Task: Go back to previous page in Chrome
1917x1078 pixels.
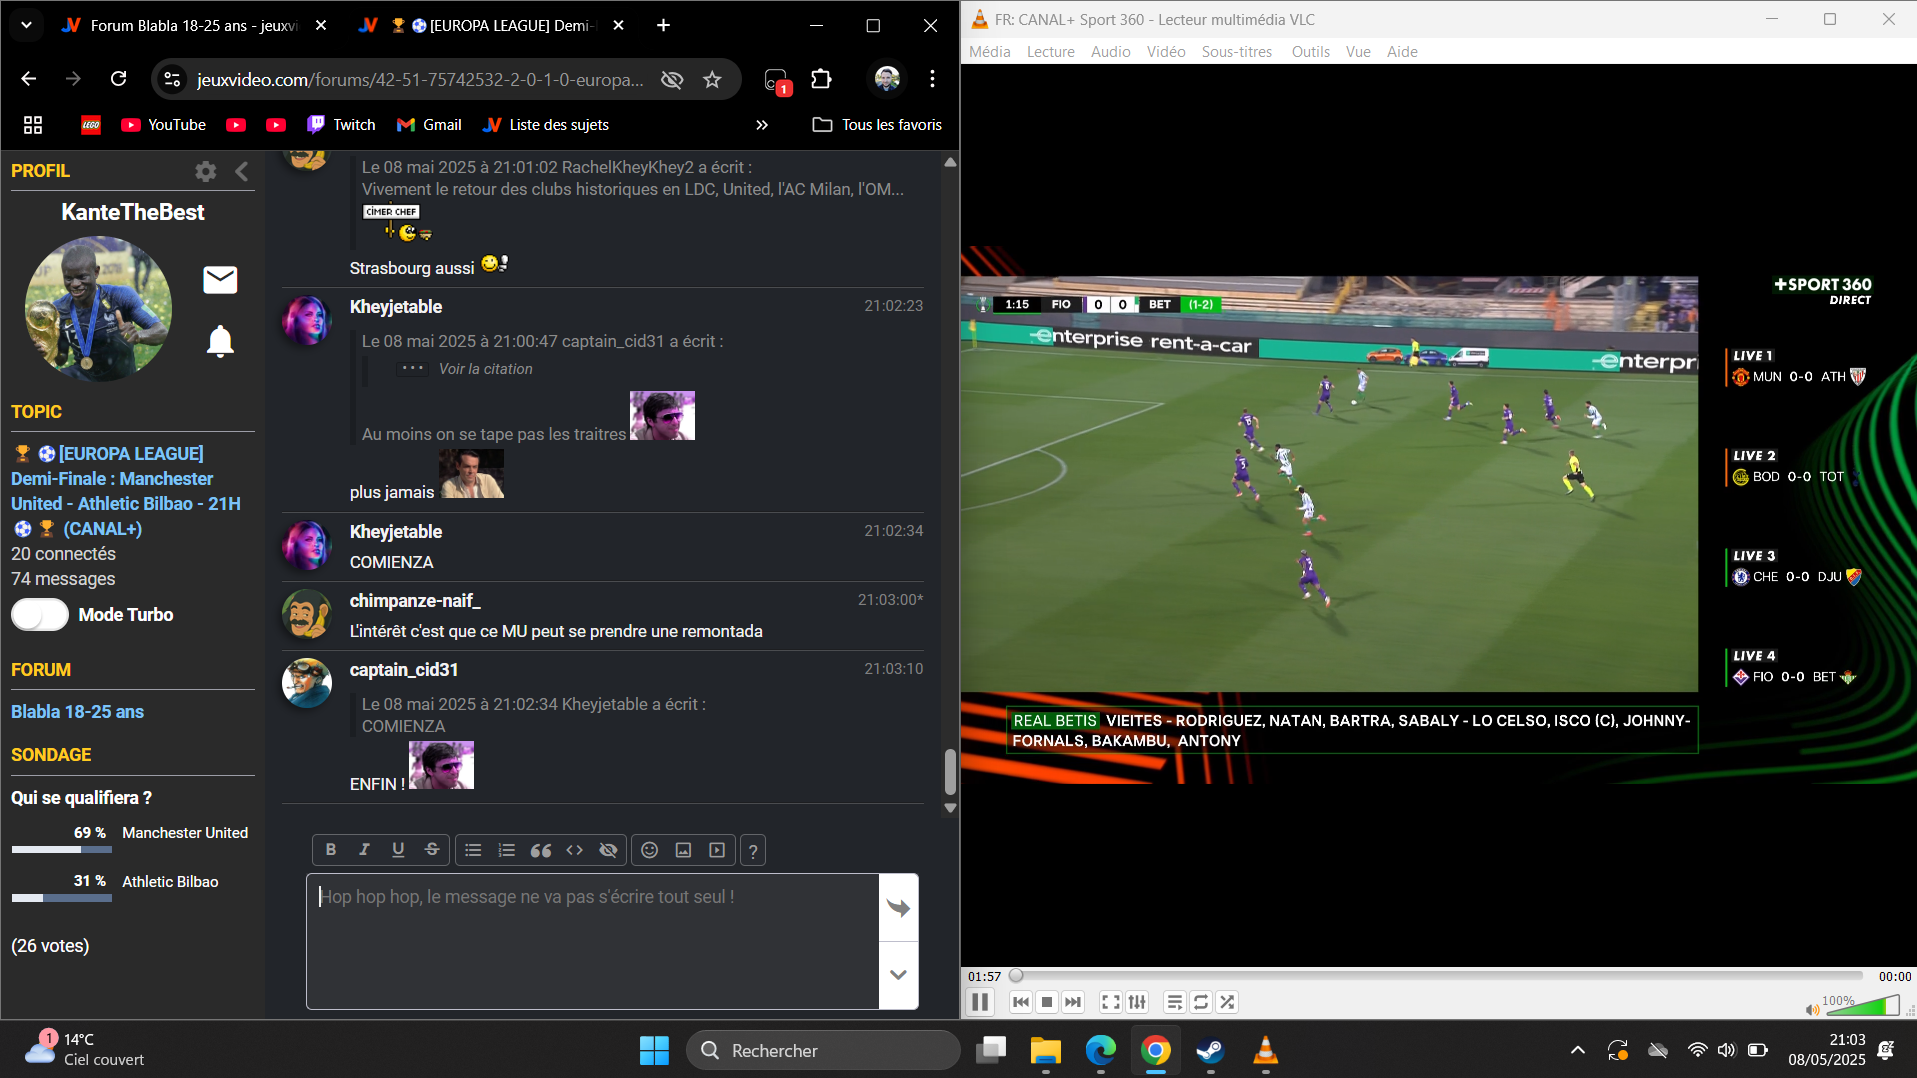Action: pyautogui.click(x=29, y=79)
